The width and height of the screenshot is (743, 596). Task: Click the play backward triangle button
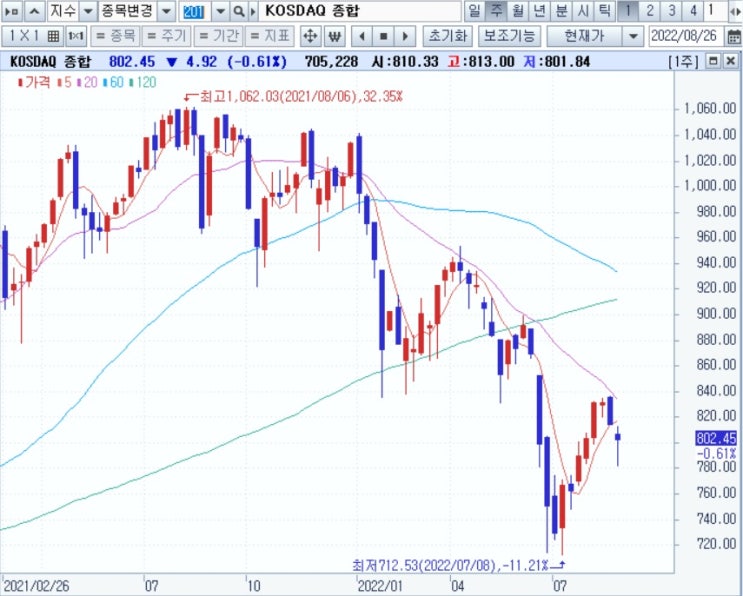(x=362, y=36)
